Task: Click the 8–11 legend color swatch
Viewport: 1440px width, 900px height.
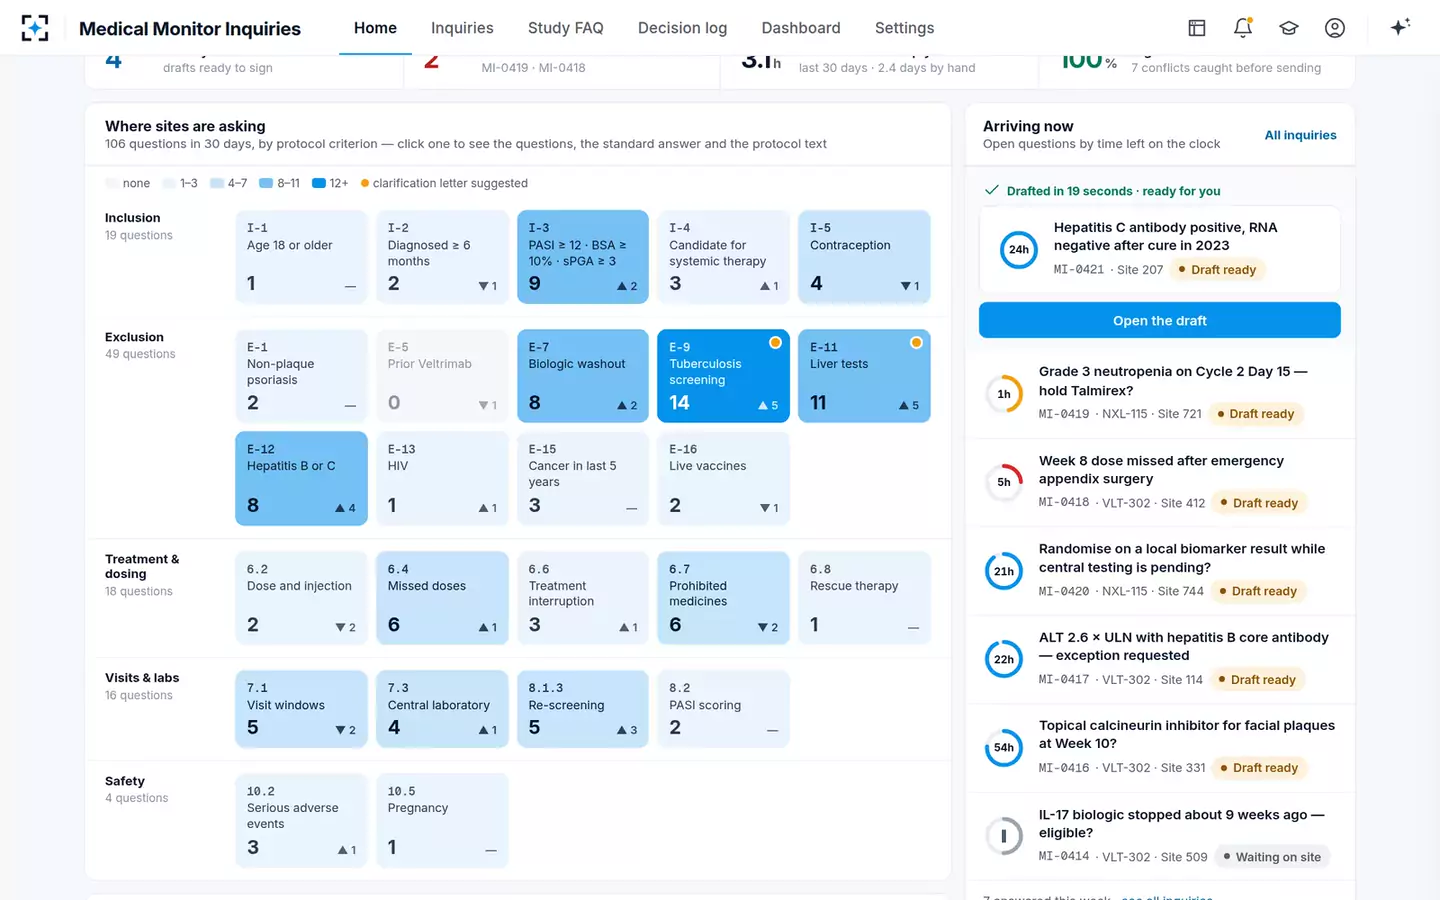Action: (266, 183)
